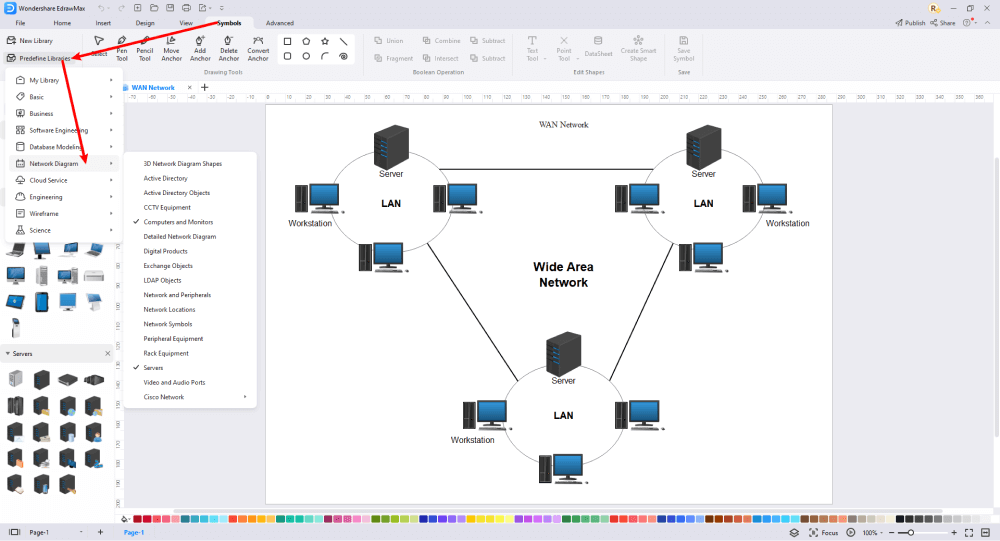Click the undo arrow in title bar
1000x541 pixels.
(x=101, y=8)
